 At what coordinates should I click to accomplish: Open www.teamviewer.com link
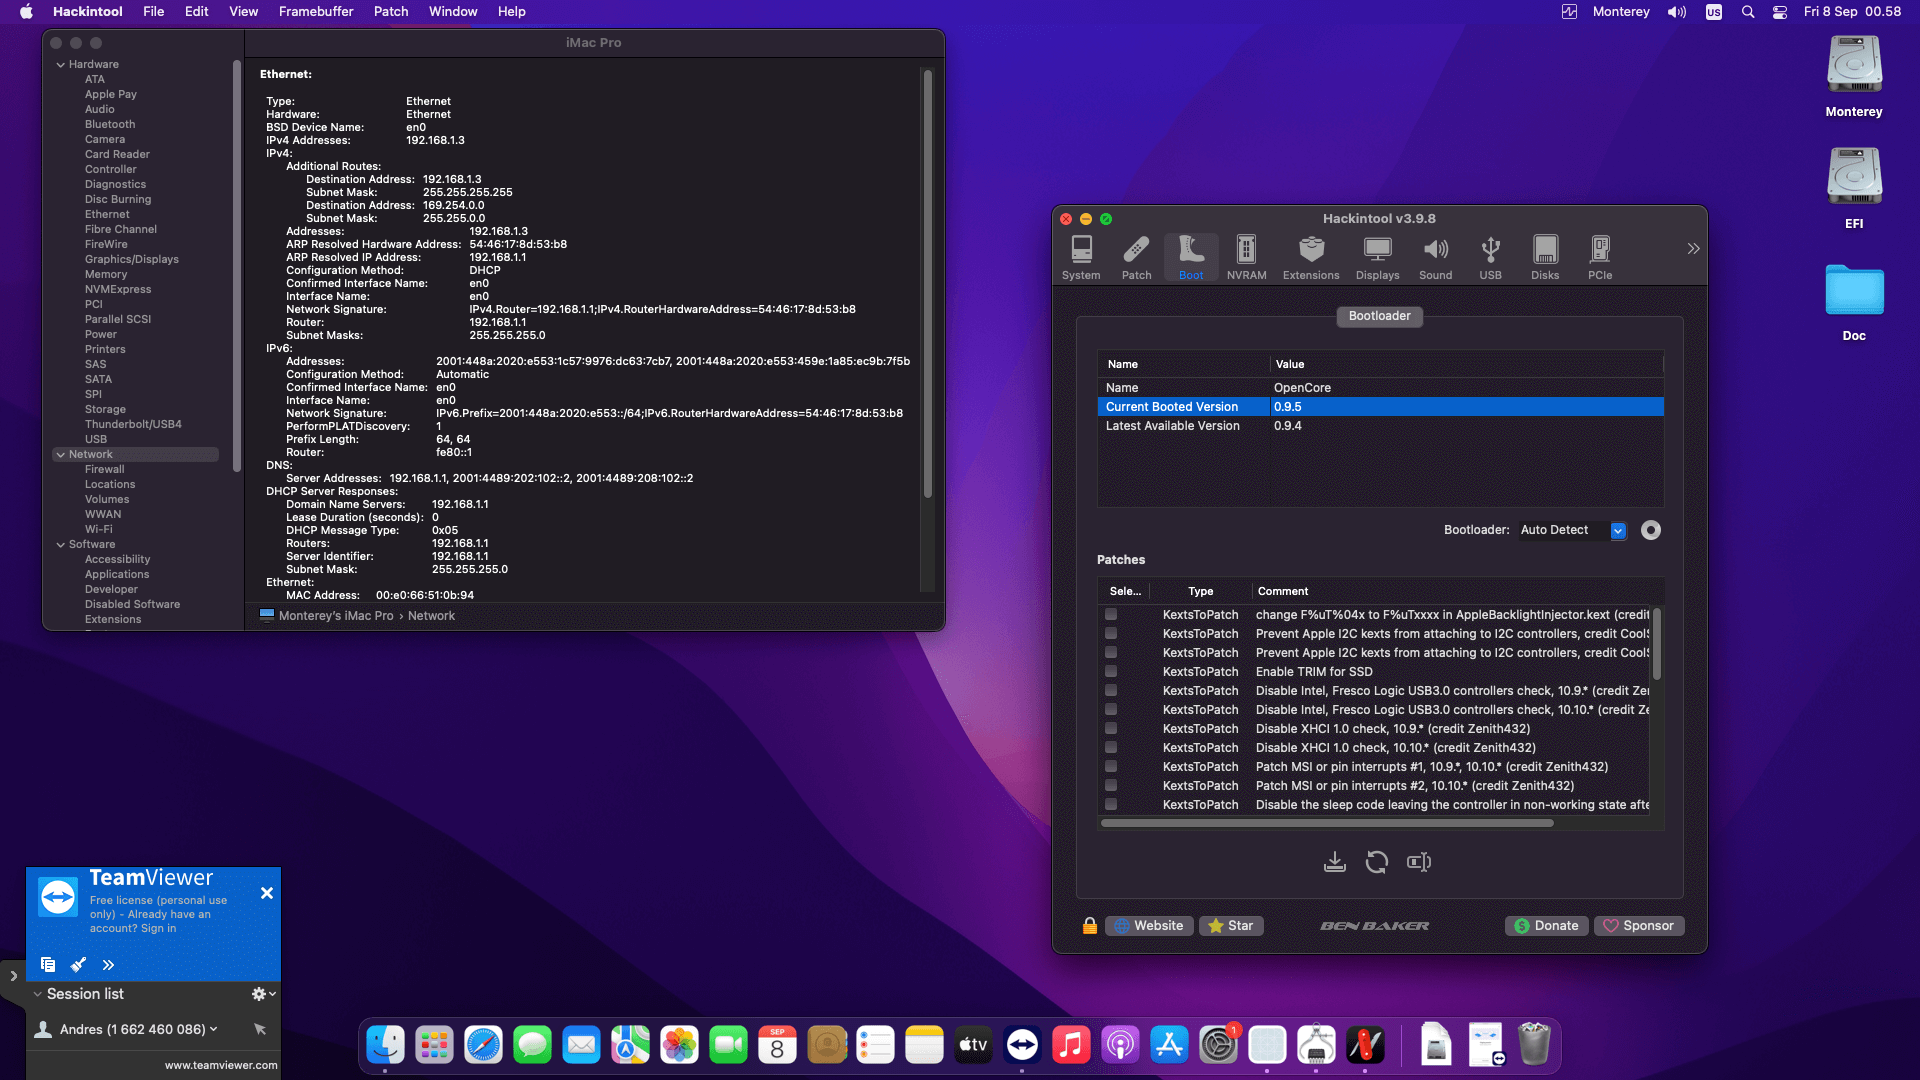[x=221, y=1065]
